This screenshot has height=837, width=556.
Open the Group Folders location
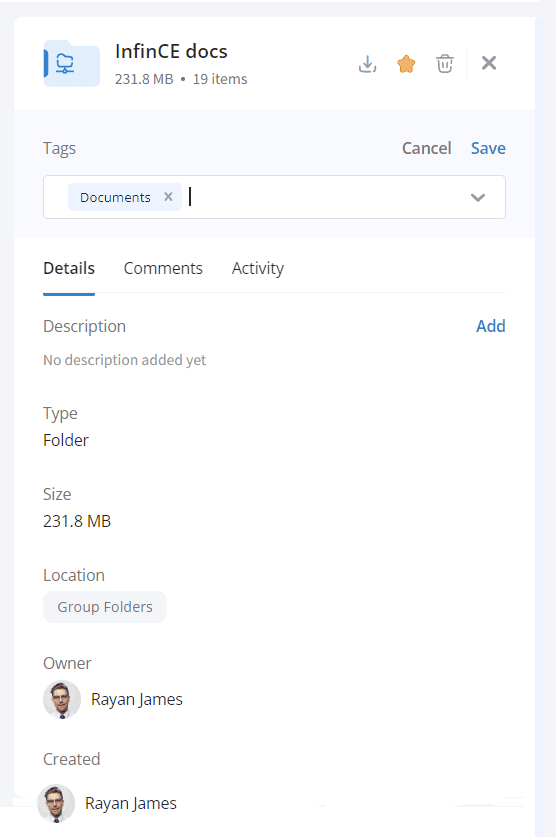tap(105, 607)
